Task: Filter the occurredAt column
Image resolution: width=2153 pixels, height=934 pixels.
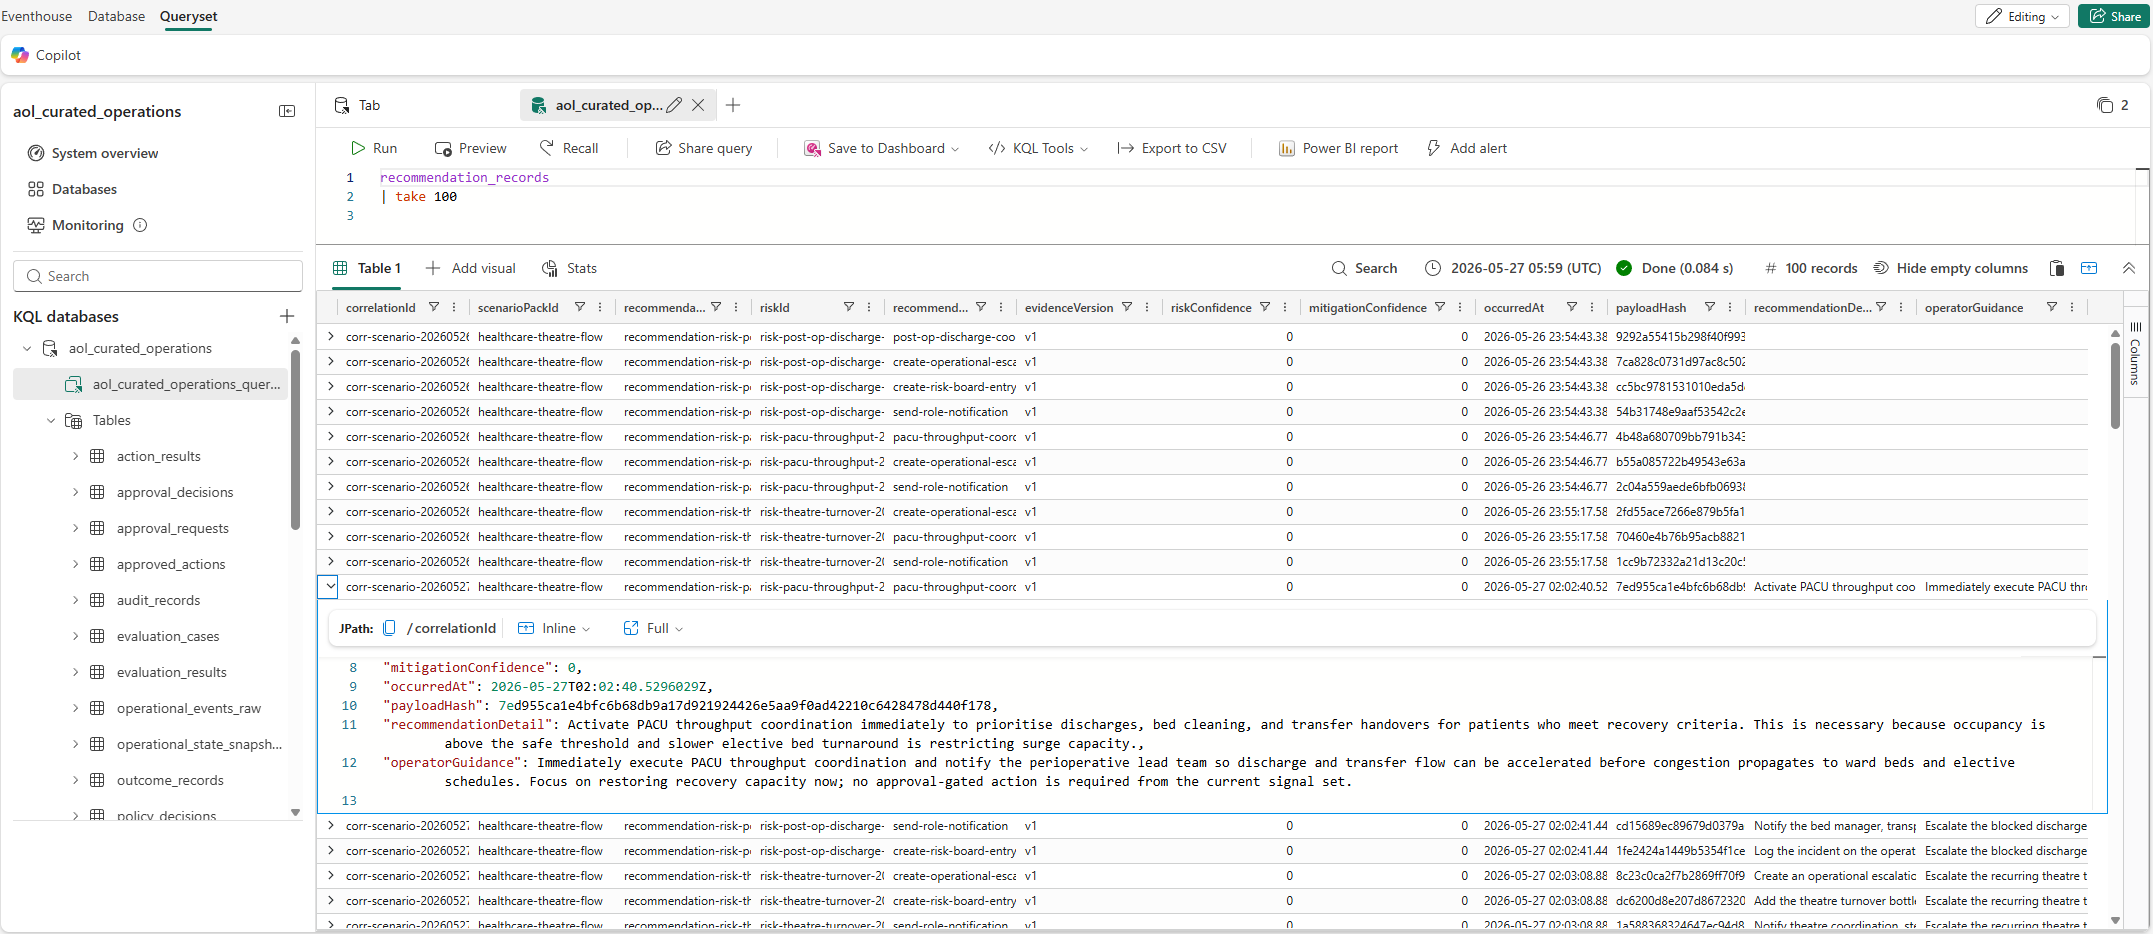Action: click(x=1571, y=307)
